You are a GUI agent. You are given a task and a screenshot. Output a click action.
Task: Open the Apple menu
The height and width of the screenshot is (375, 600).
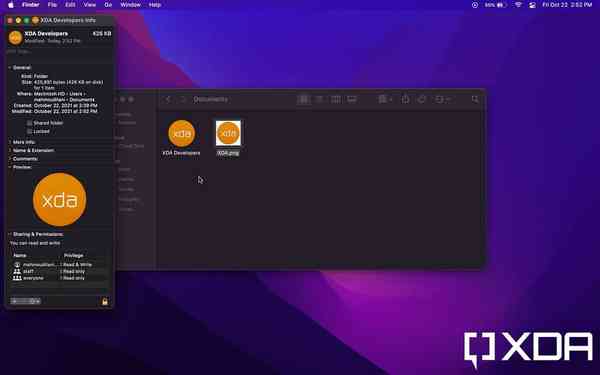11,5
